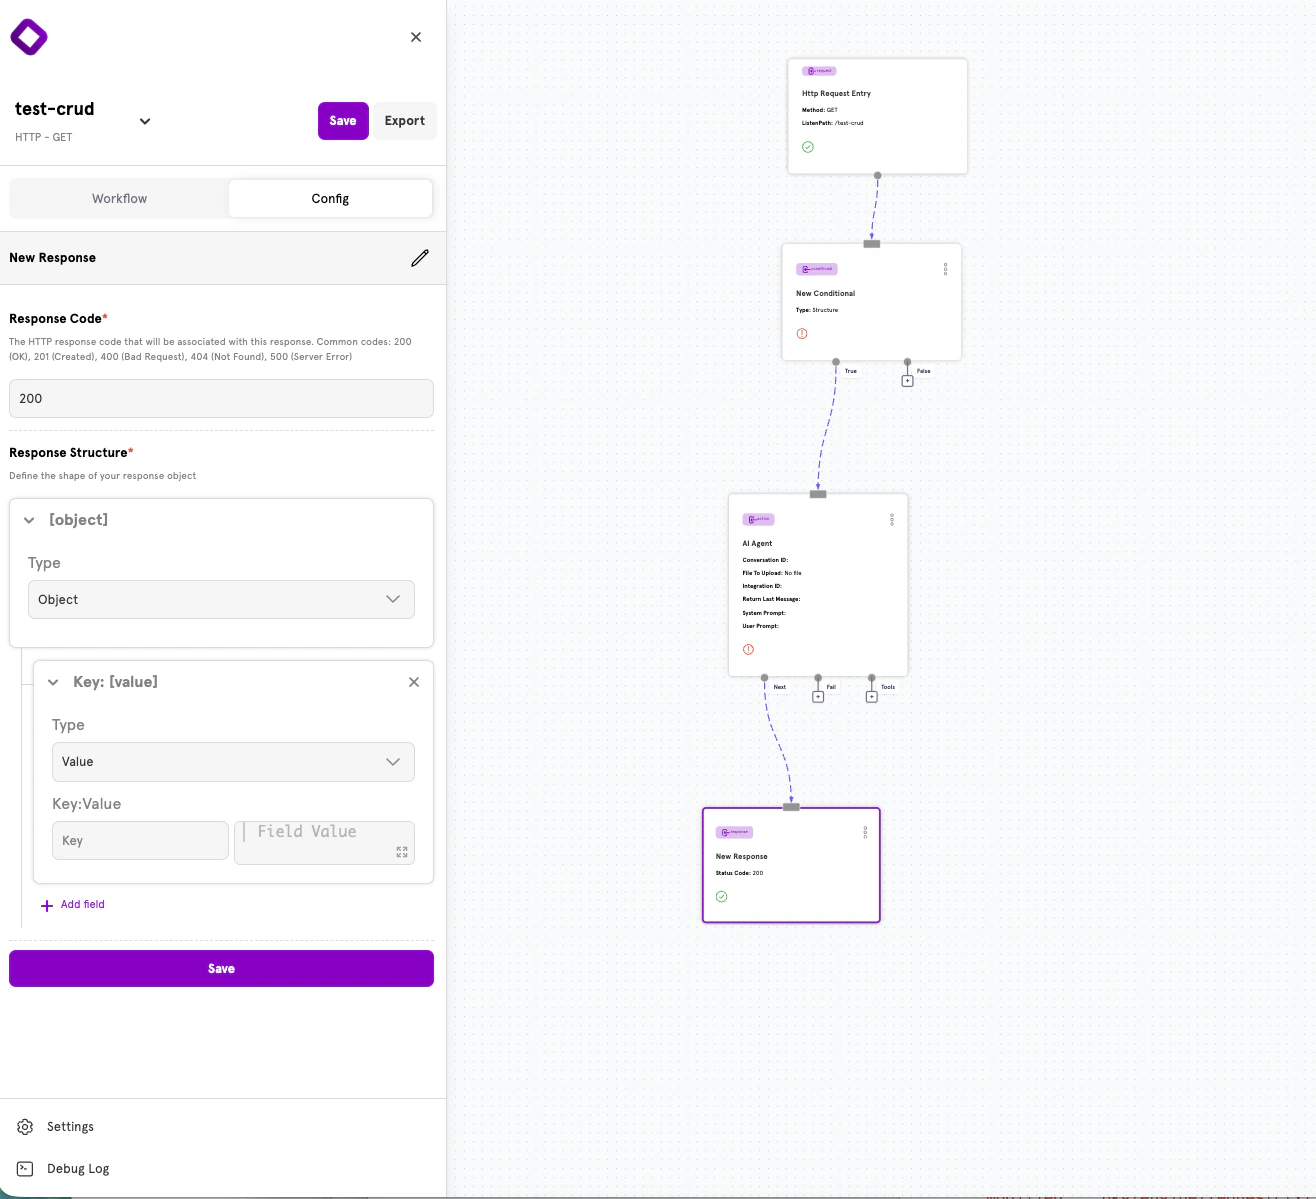Open the Value type dropdown
The image size is (1316, 1199).
(233, 762)
